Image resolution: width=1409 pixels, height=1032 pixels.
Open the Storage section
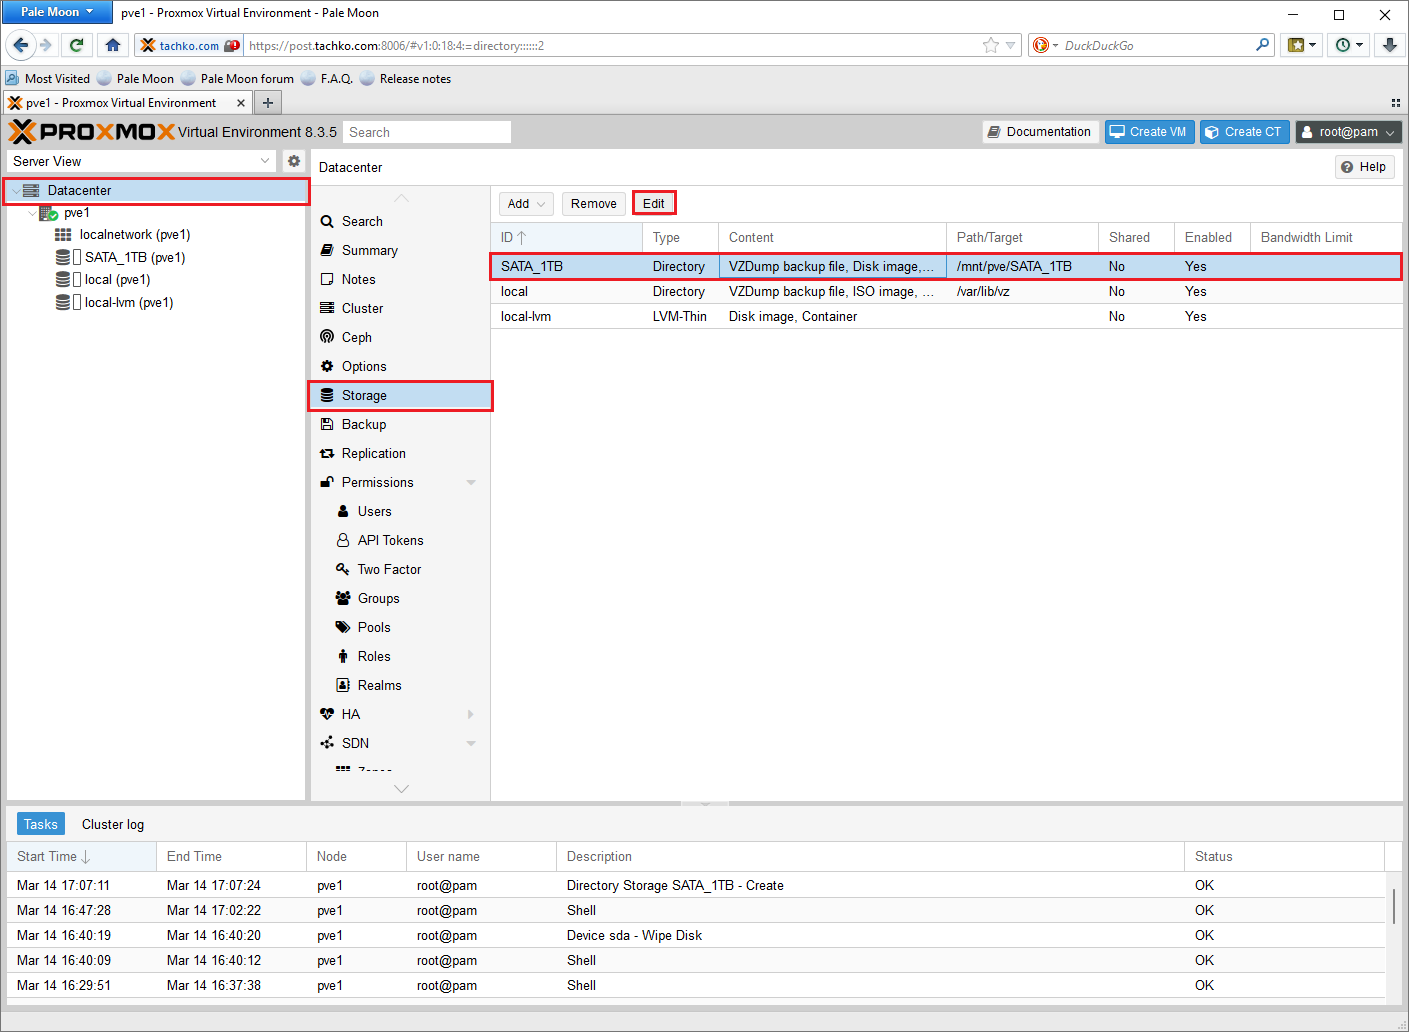pyautogui.click(x=400, y=395)
